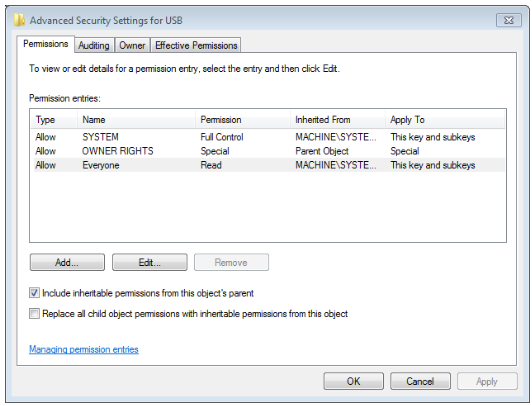
Task: Switch to the Auditing tab
Action: click(94, 45)
